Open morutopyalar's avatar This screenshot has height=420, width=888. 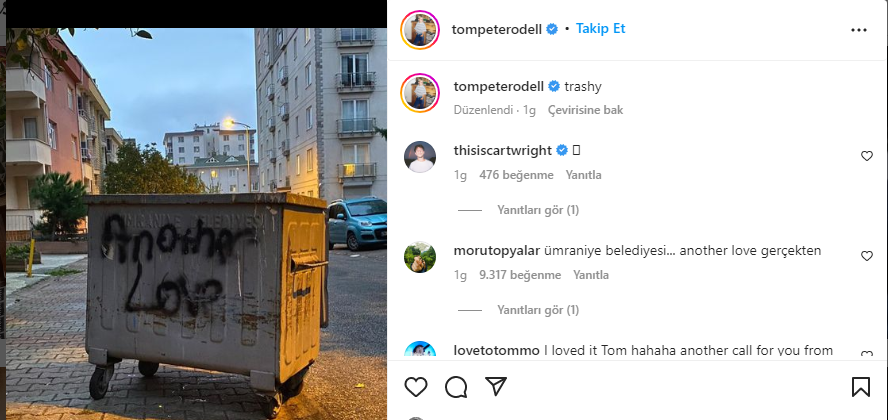click(420, 257)
